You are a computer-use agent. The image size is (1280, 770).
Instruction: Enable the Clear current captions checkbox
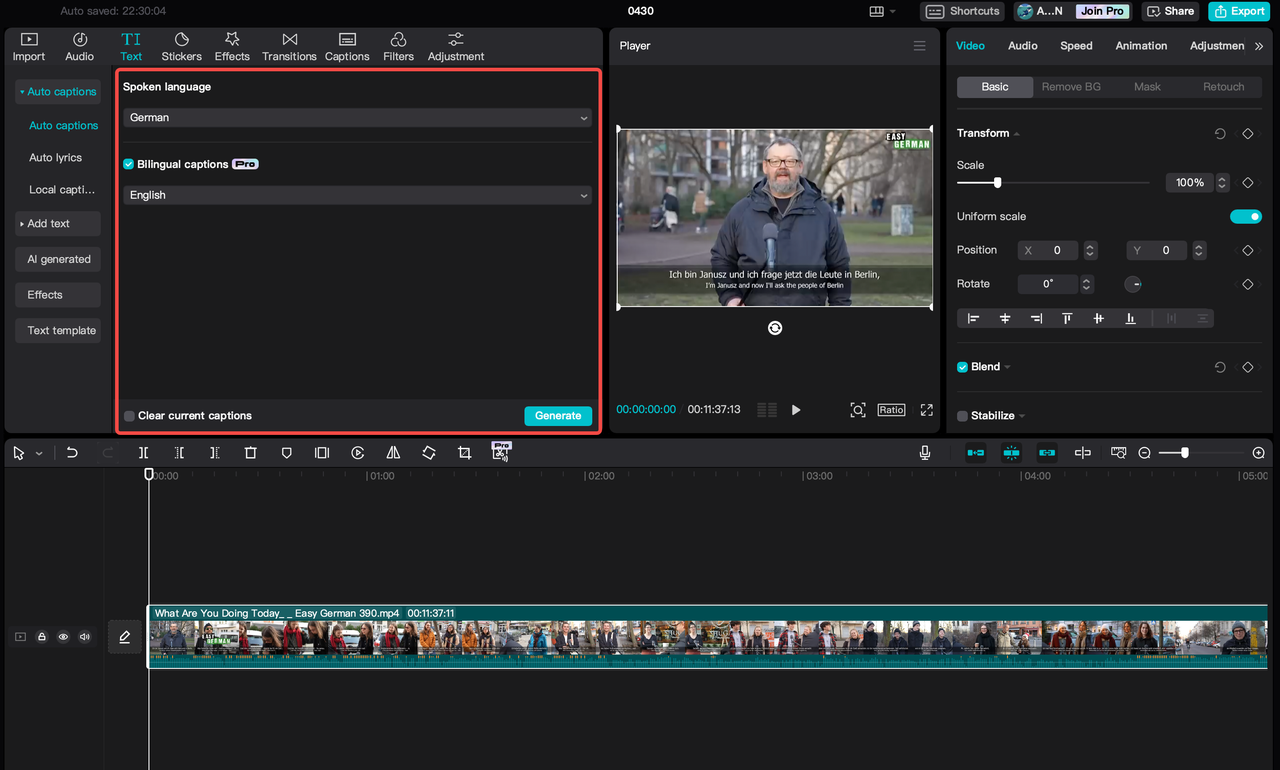[128, 415]
